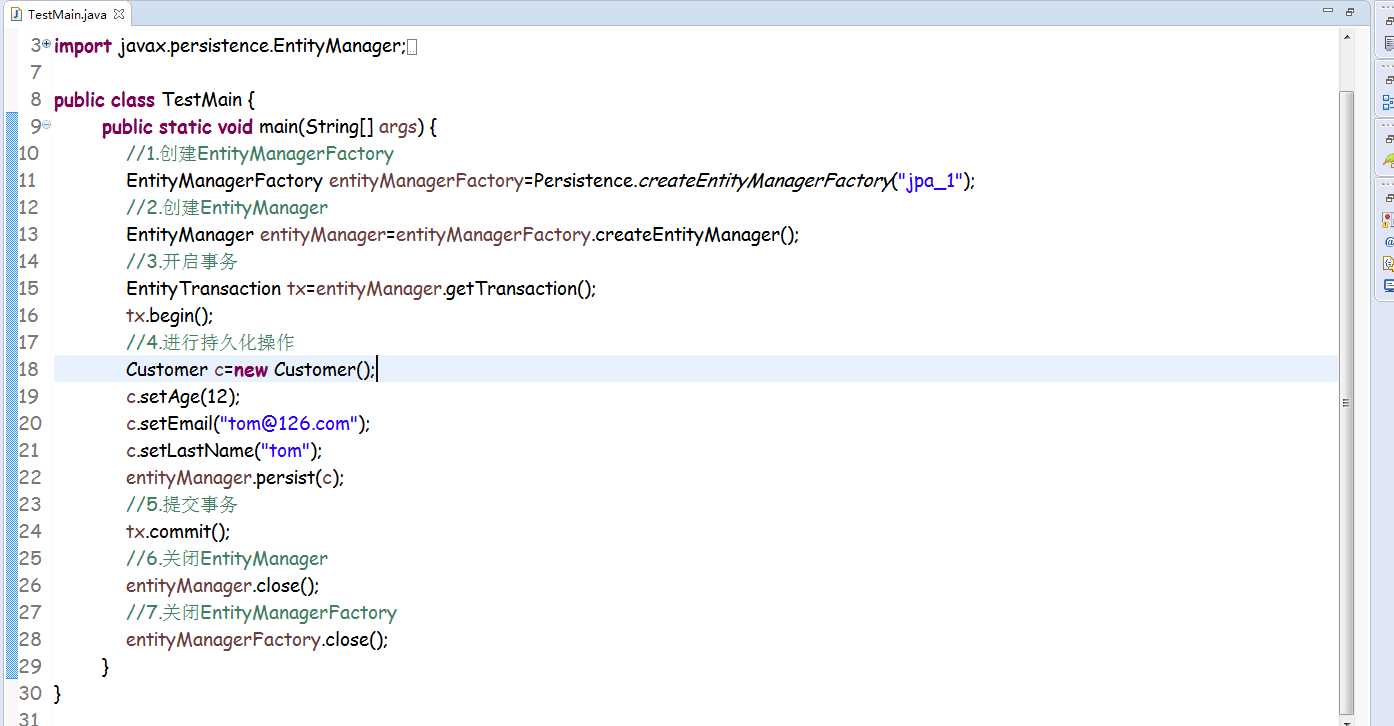1394x726 pixels.
Task: Open the Console view monitor icon
Action: tap(1389, 285)
